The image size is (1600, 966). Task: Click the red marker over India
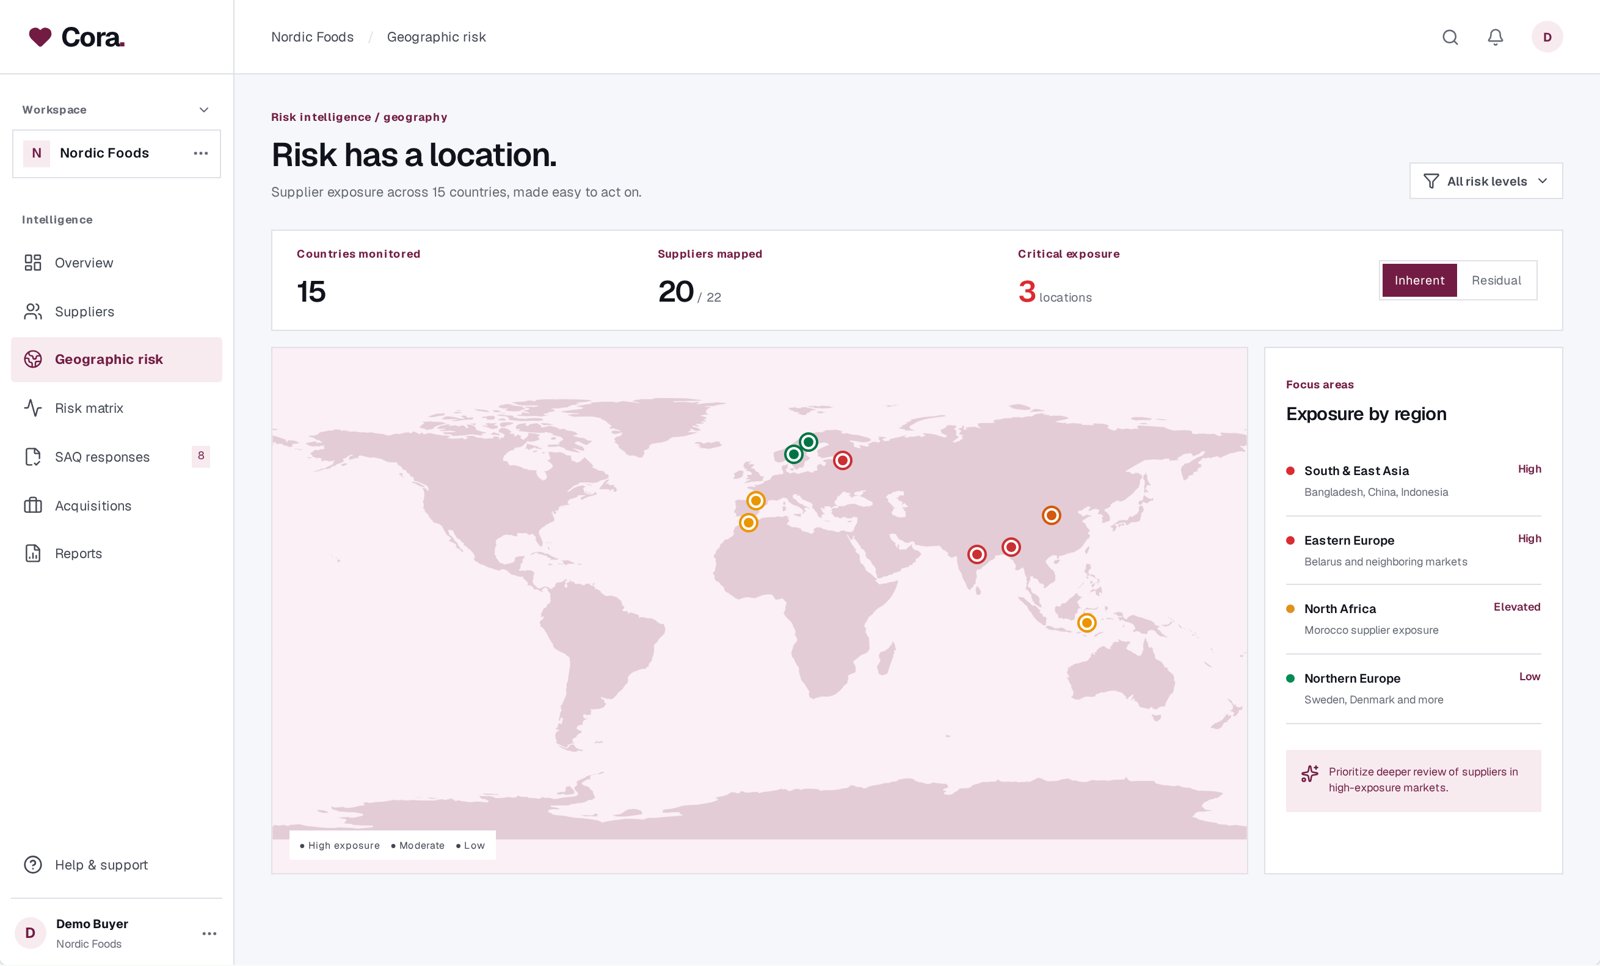[977, 554]
